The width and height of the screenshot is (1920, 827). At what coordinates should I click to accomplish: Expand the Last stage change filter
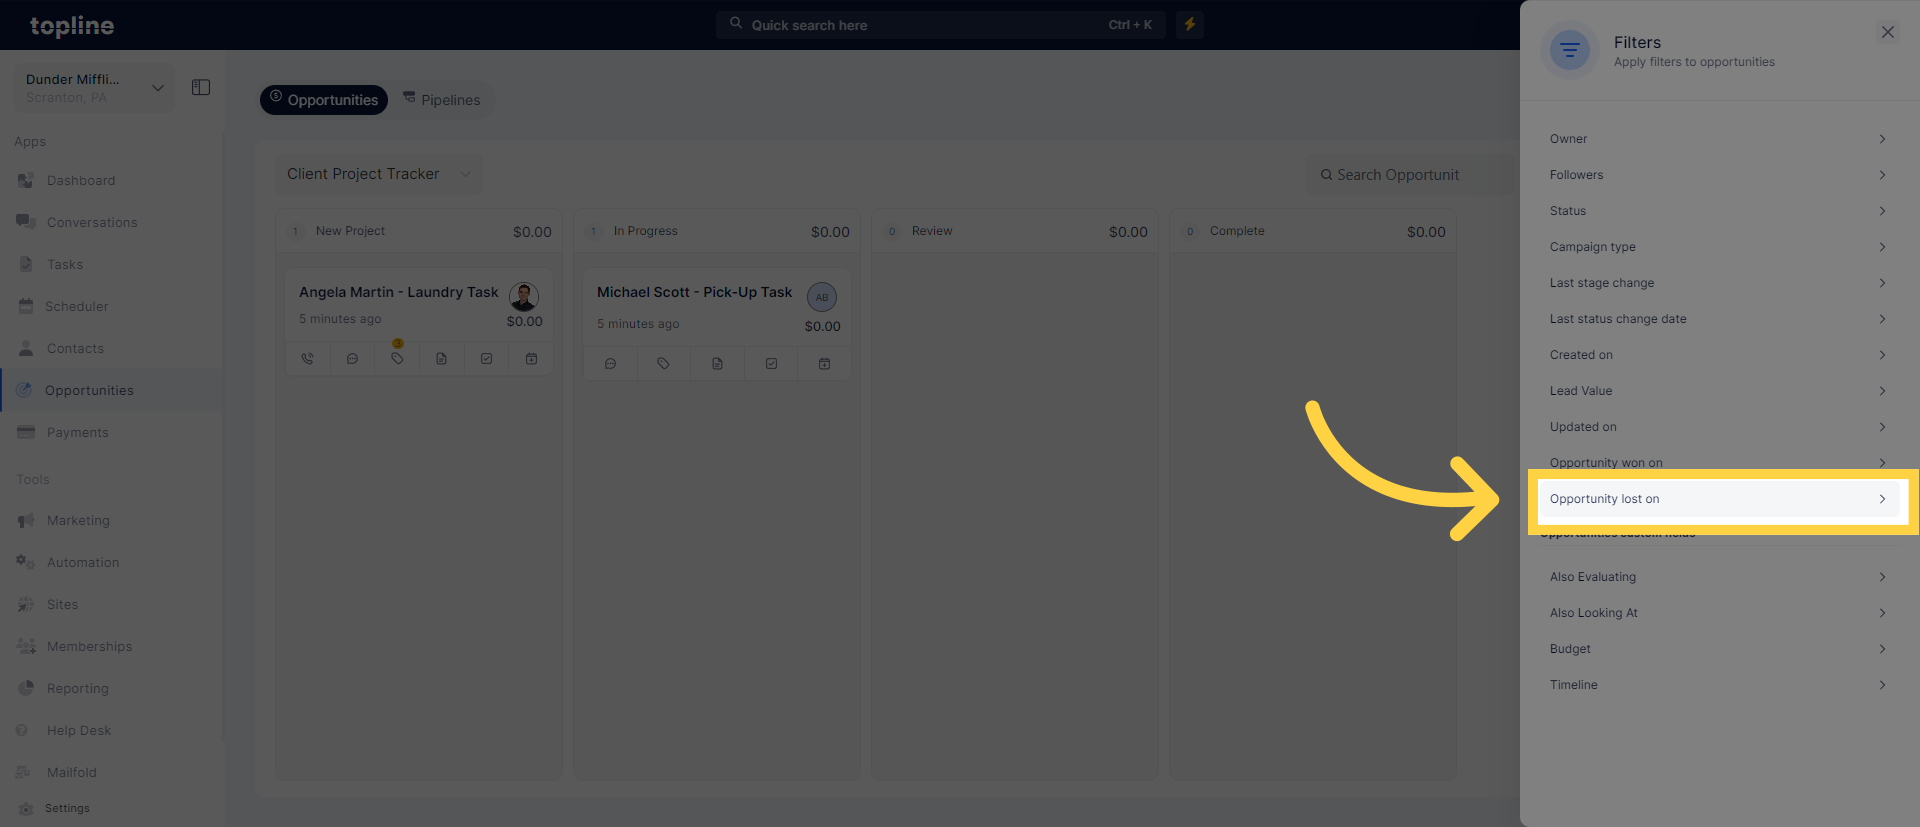click(1718, 283)
